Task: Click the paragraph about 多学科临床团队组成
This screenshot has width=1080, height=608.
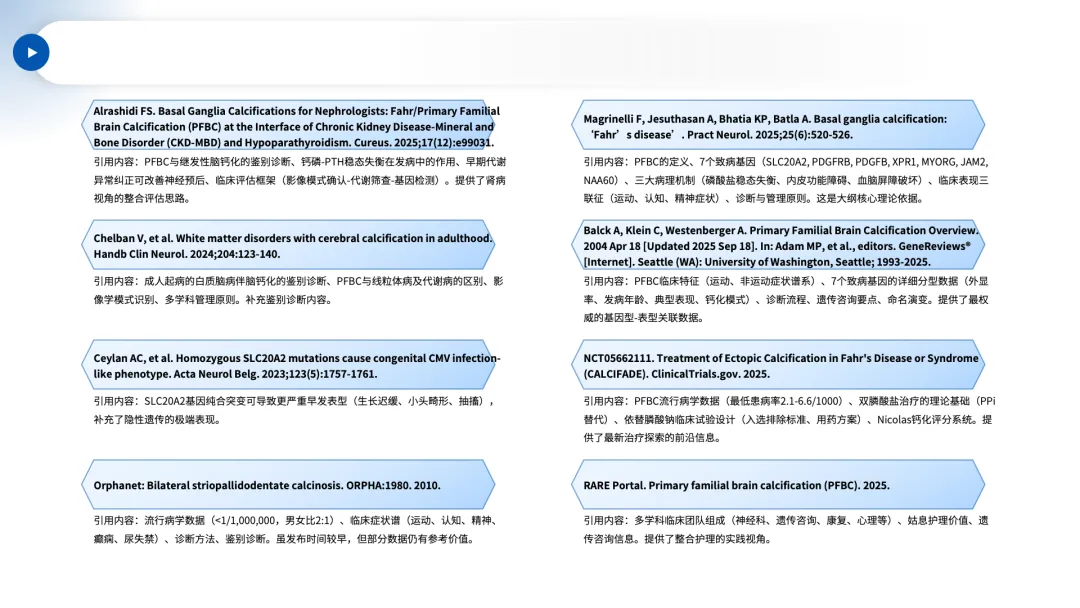Action: [786, 530]
